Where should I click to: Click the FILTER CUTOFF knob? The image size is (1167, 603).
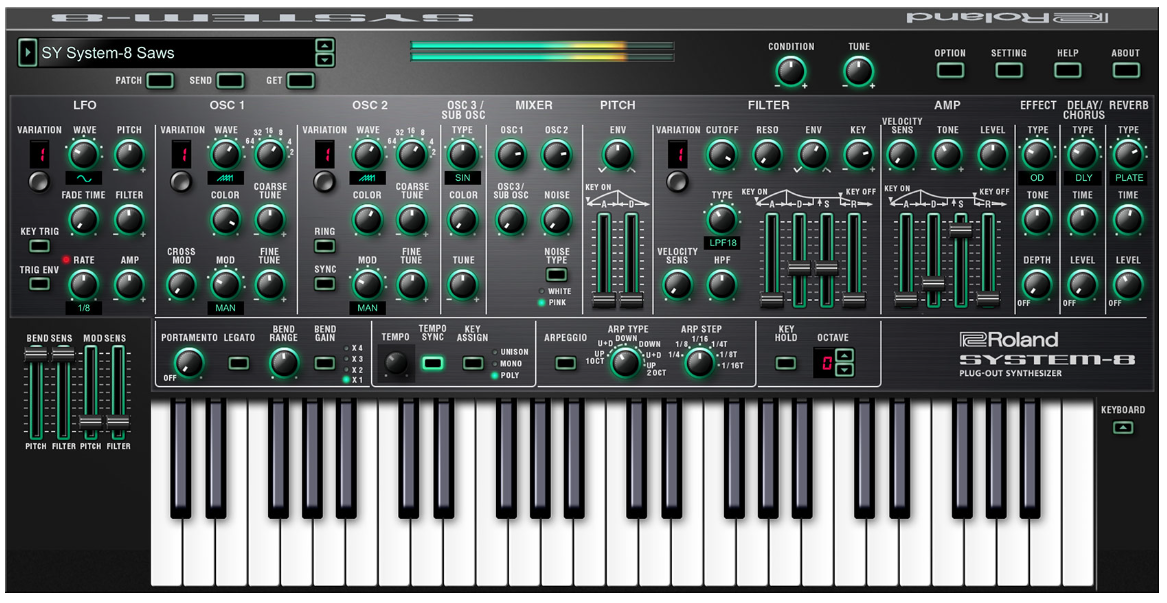point(720,155)
